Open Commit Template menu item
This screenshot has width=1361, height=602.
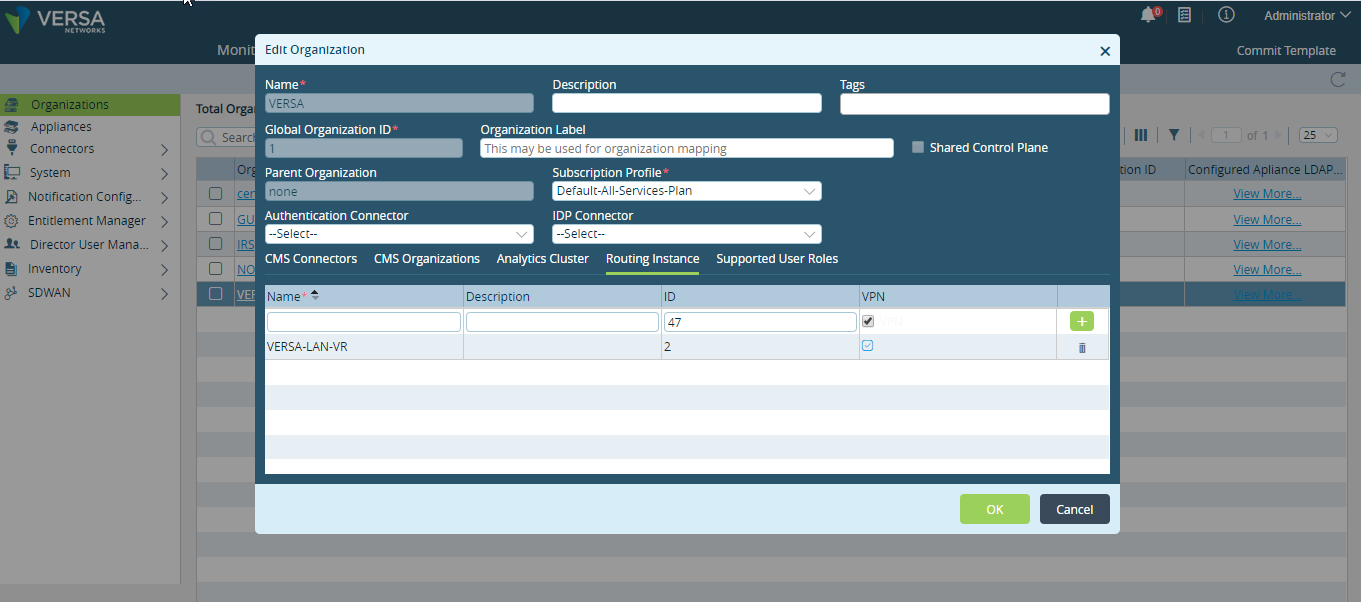[1286, 51]
